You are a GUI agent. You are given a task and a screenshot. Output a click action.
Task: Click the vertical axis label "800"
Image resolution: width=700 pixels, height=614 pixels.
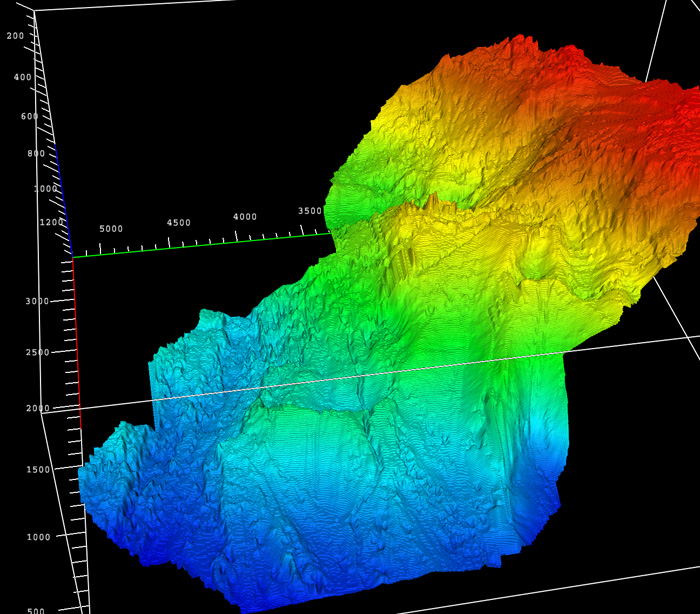(36, 154)
